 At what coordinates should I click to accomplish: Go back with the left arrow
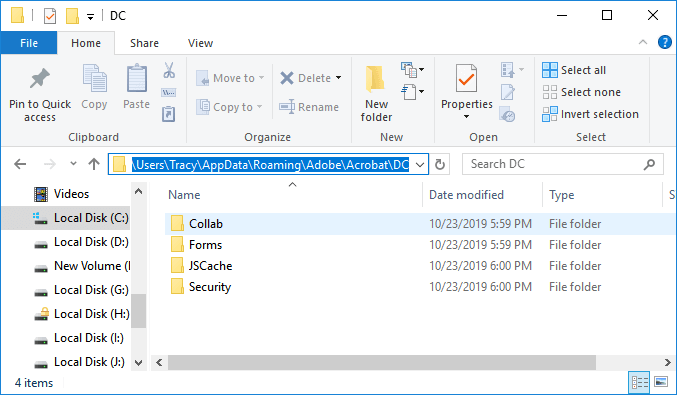(20, 164)
